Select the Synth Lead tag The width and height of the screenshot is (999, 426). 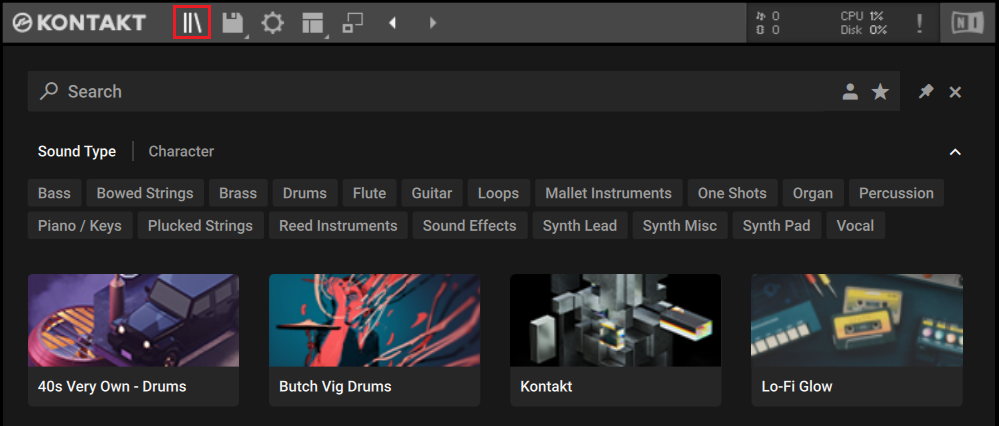coord(580,225)
